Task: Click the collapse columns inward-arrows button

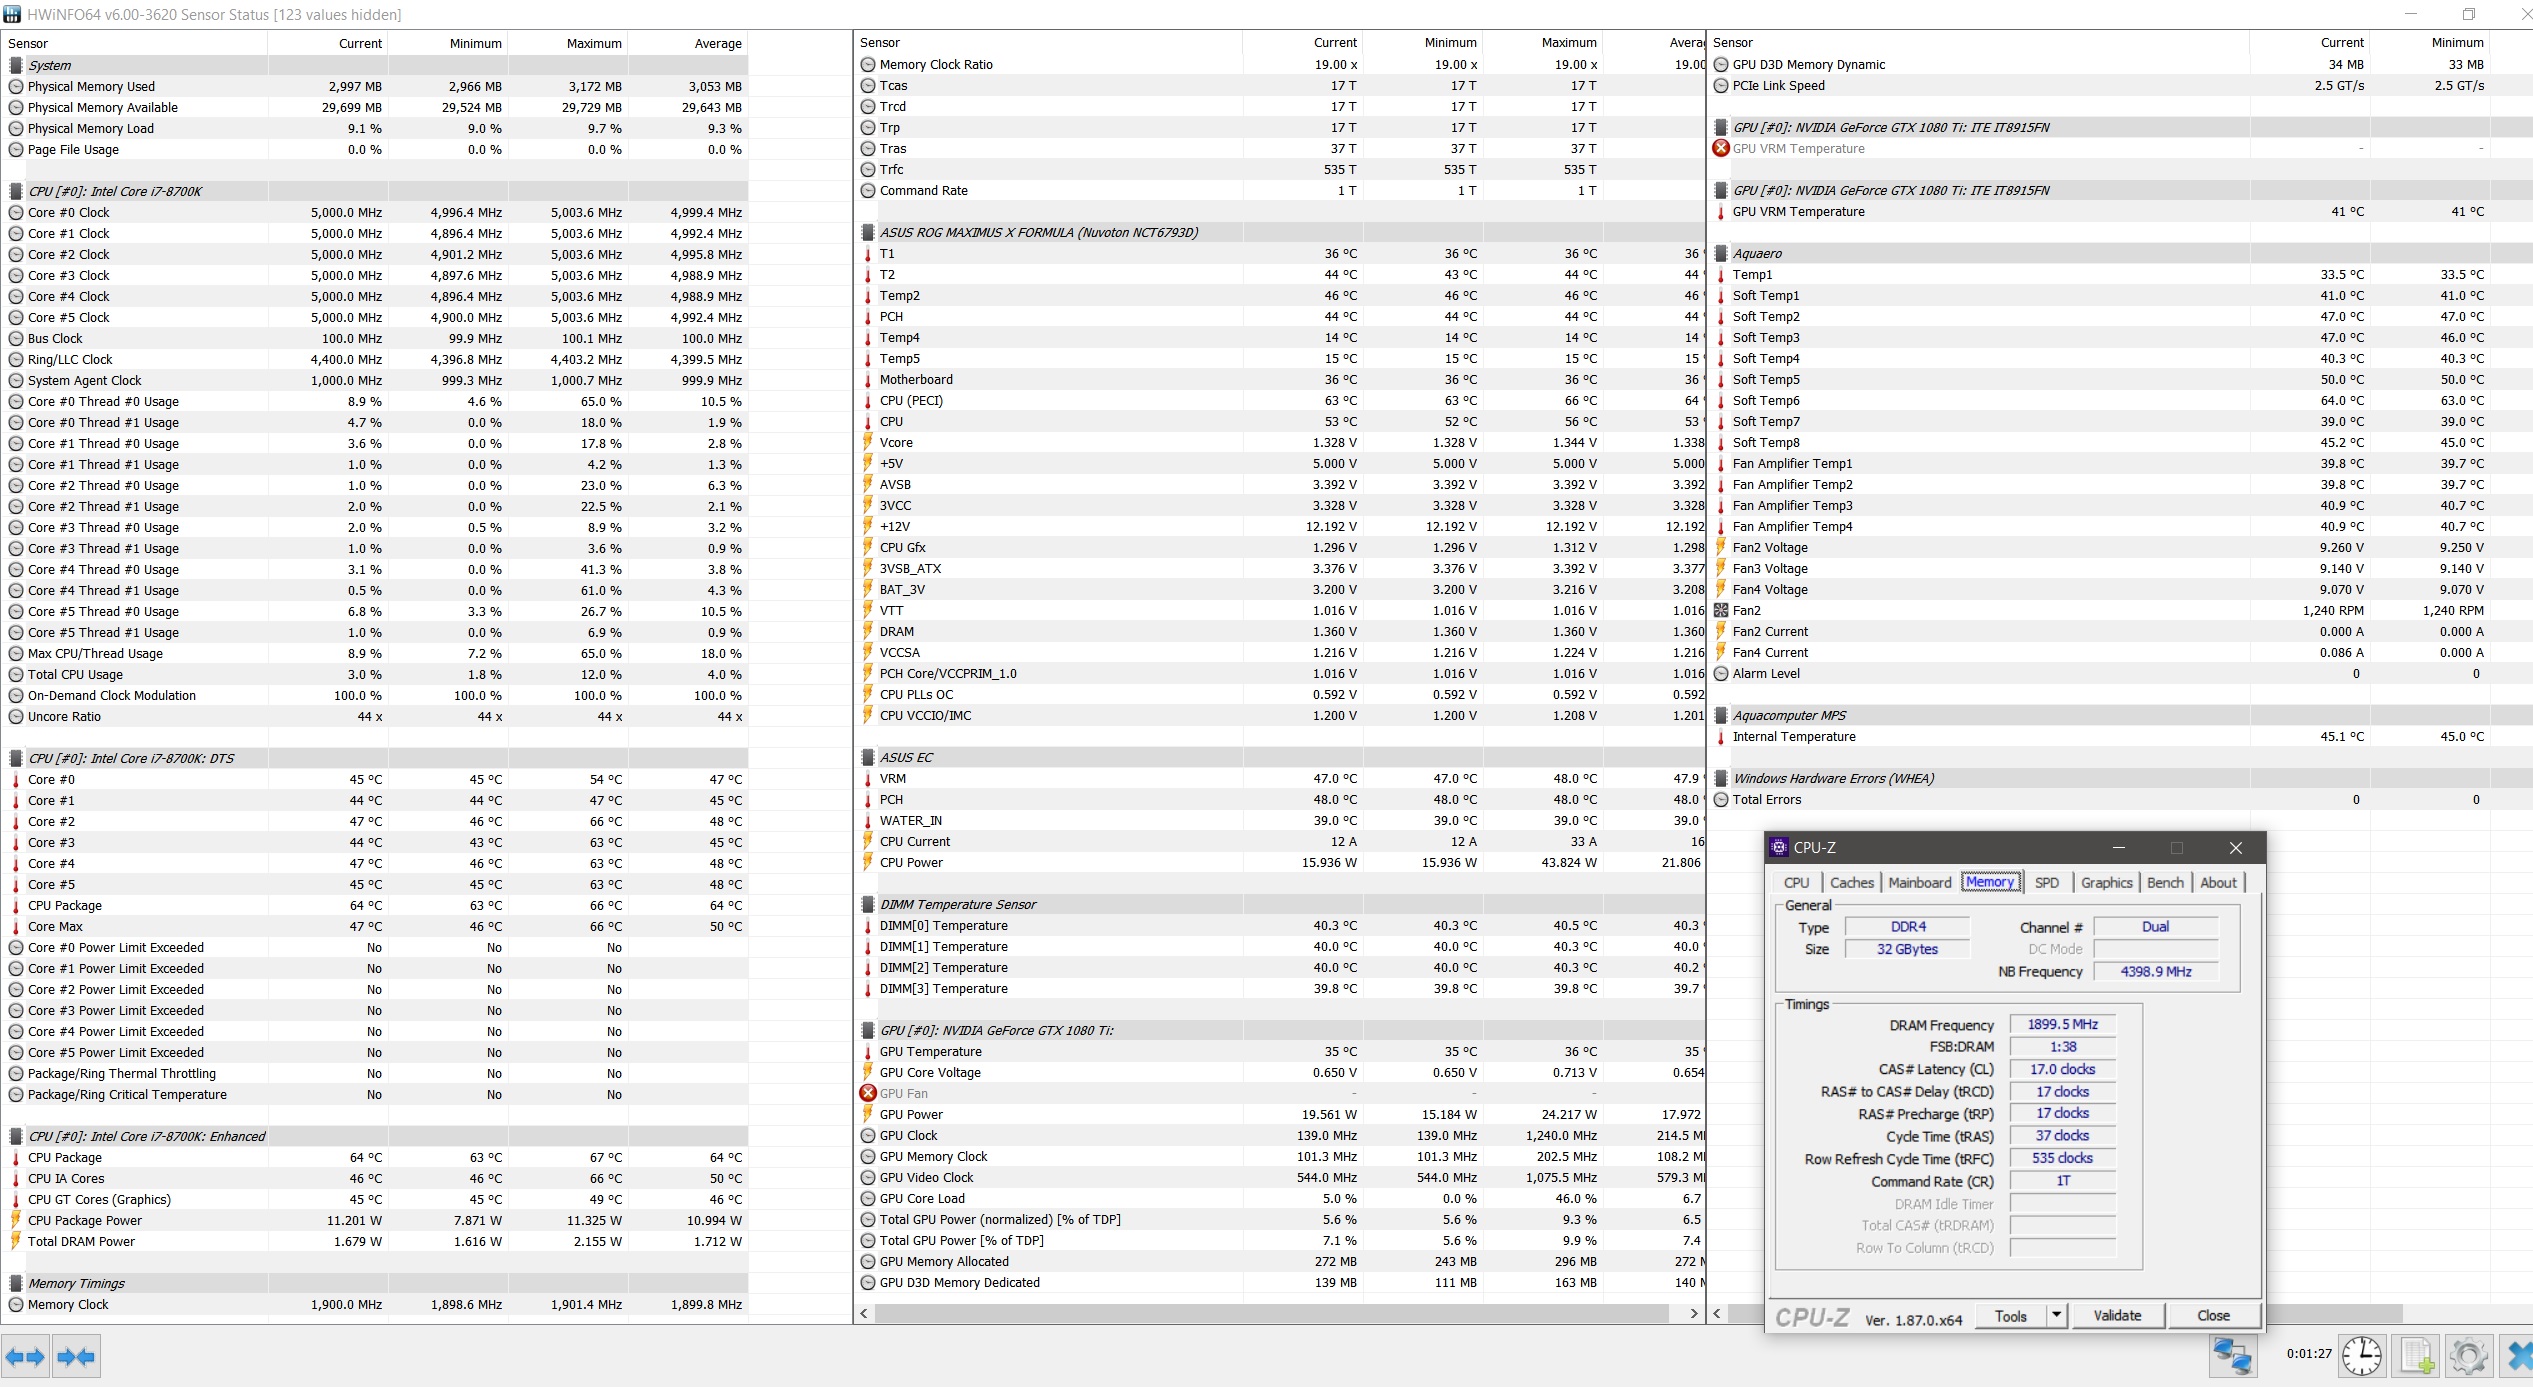Action: click(76, 1357)
